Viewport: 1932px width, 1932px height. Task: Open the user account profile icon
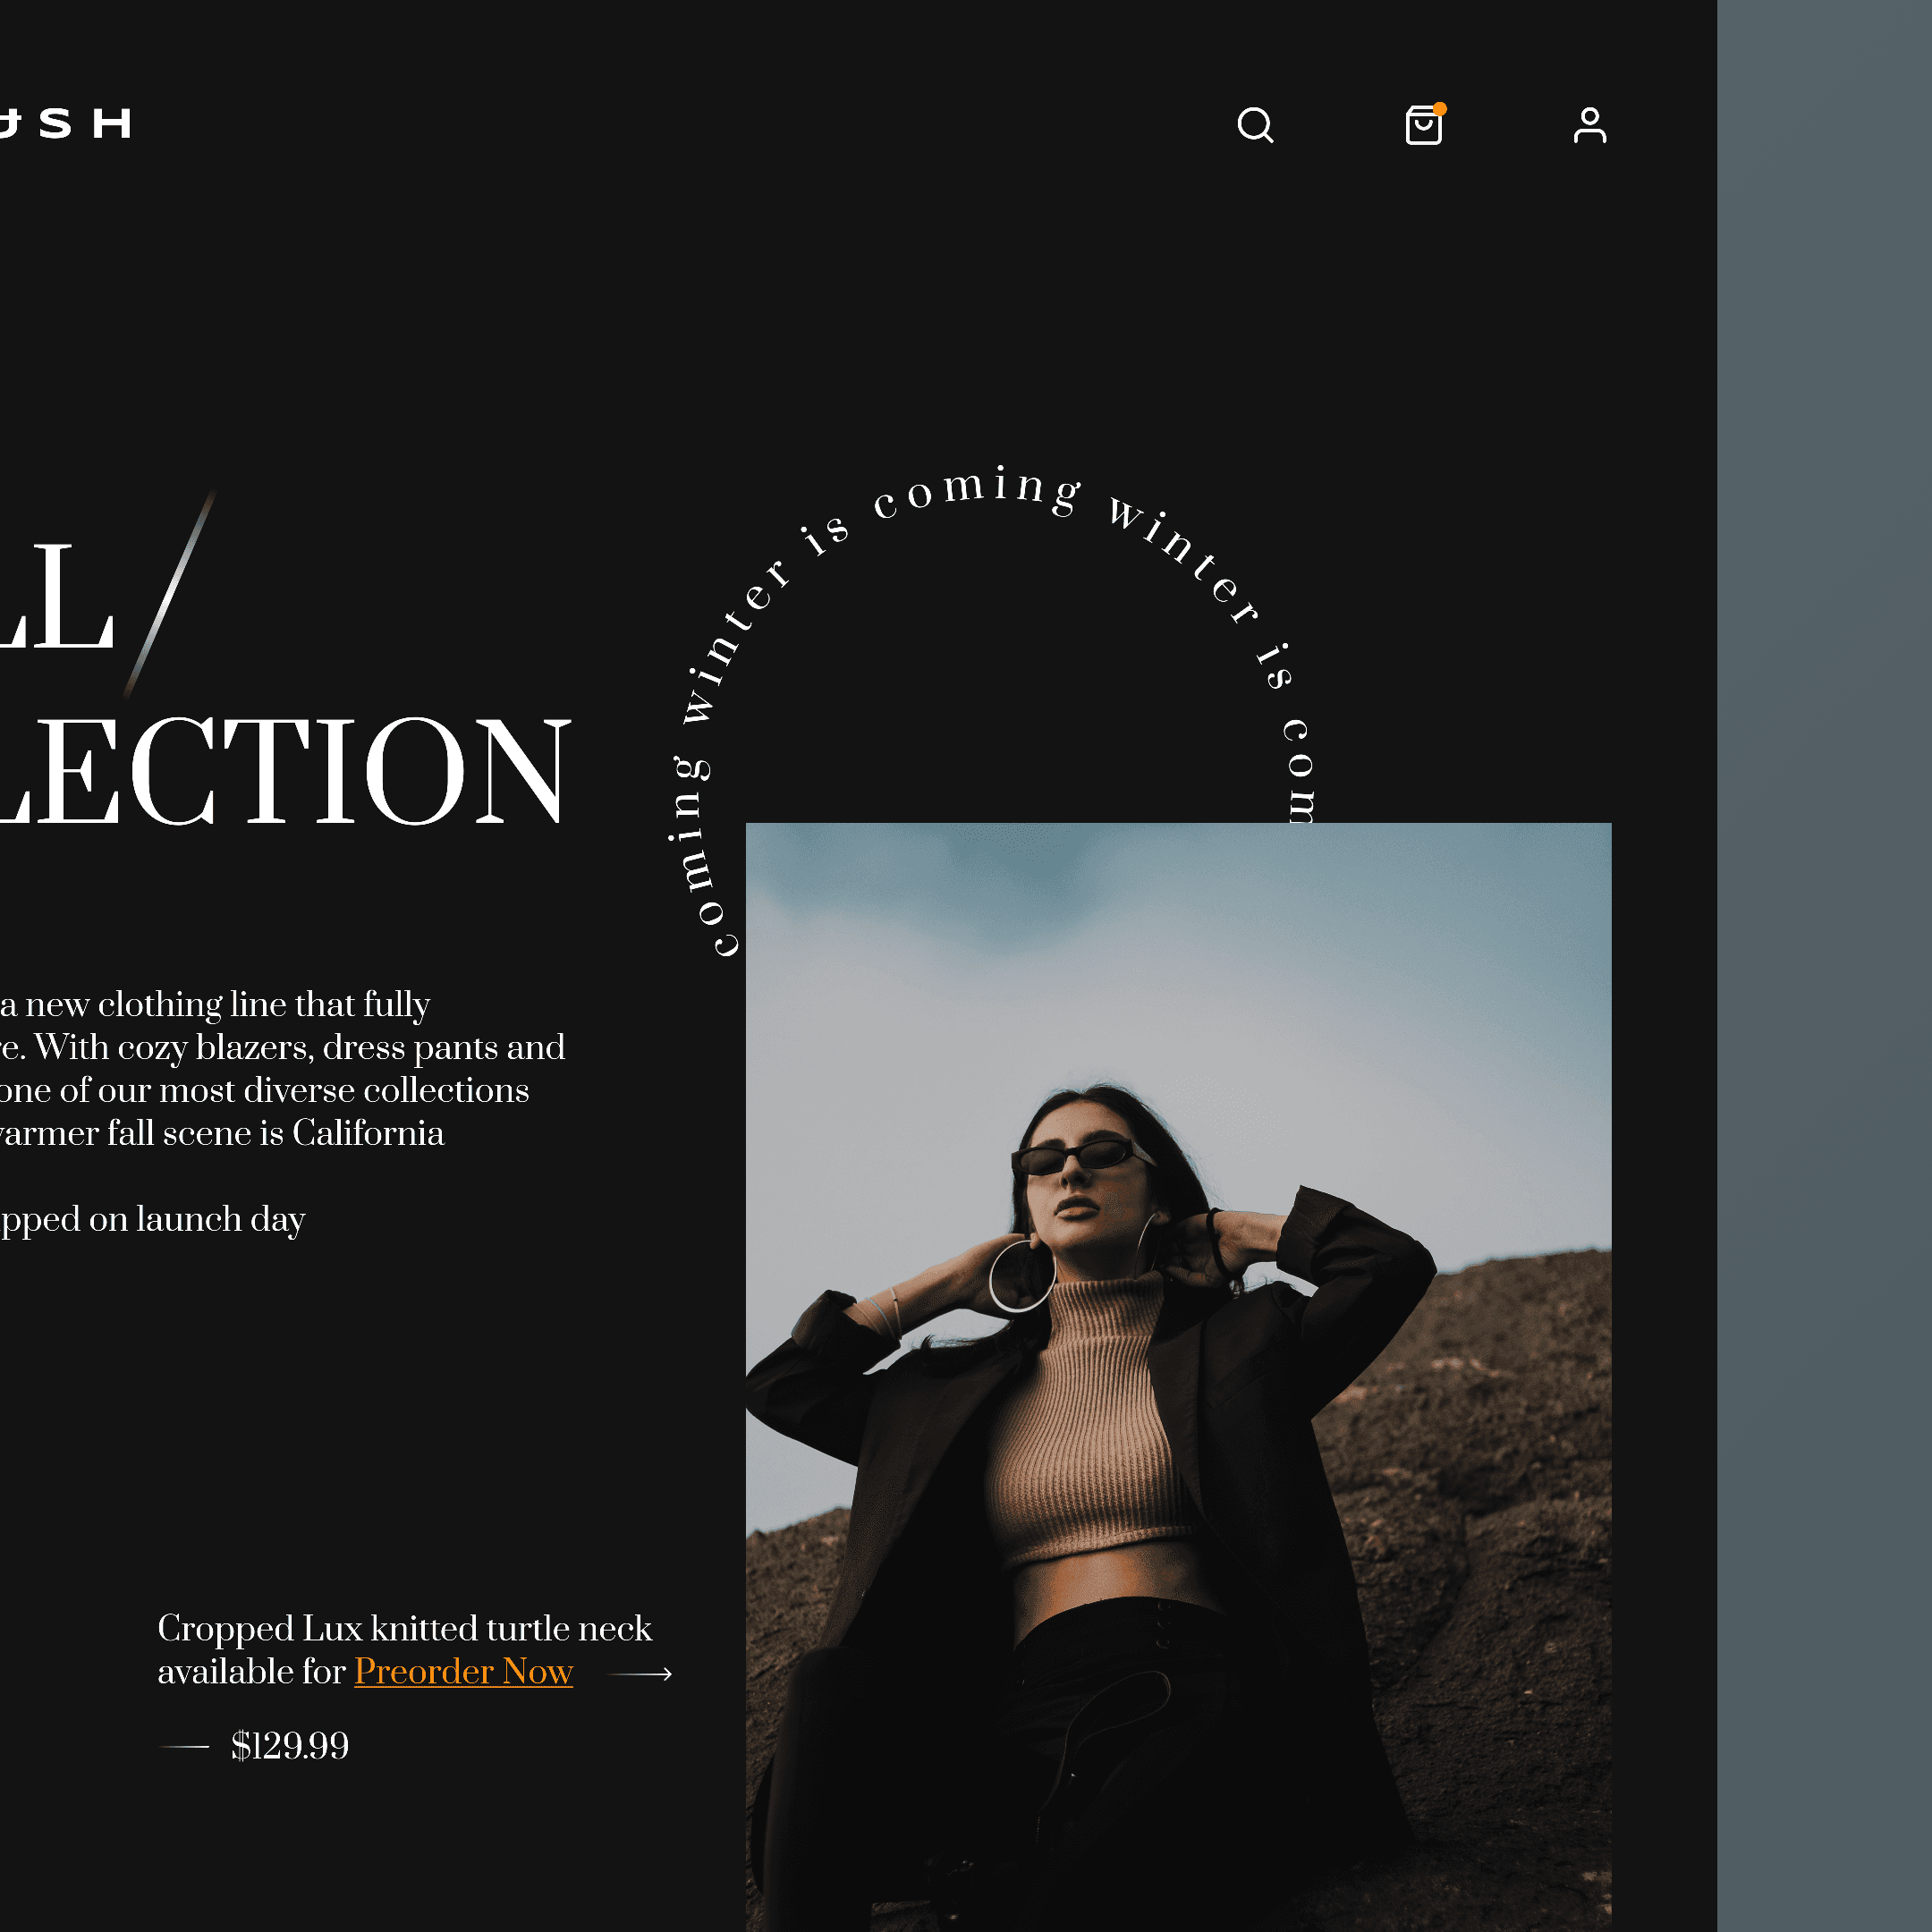(x=1590, y=125)
